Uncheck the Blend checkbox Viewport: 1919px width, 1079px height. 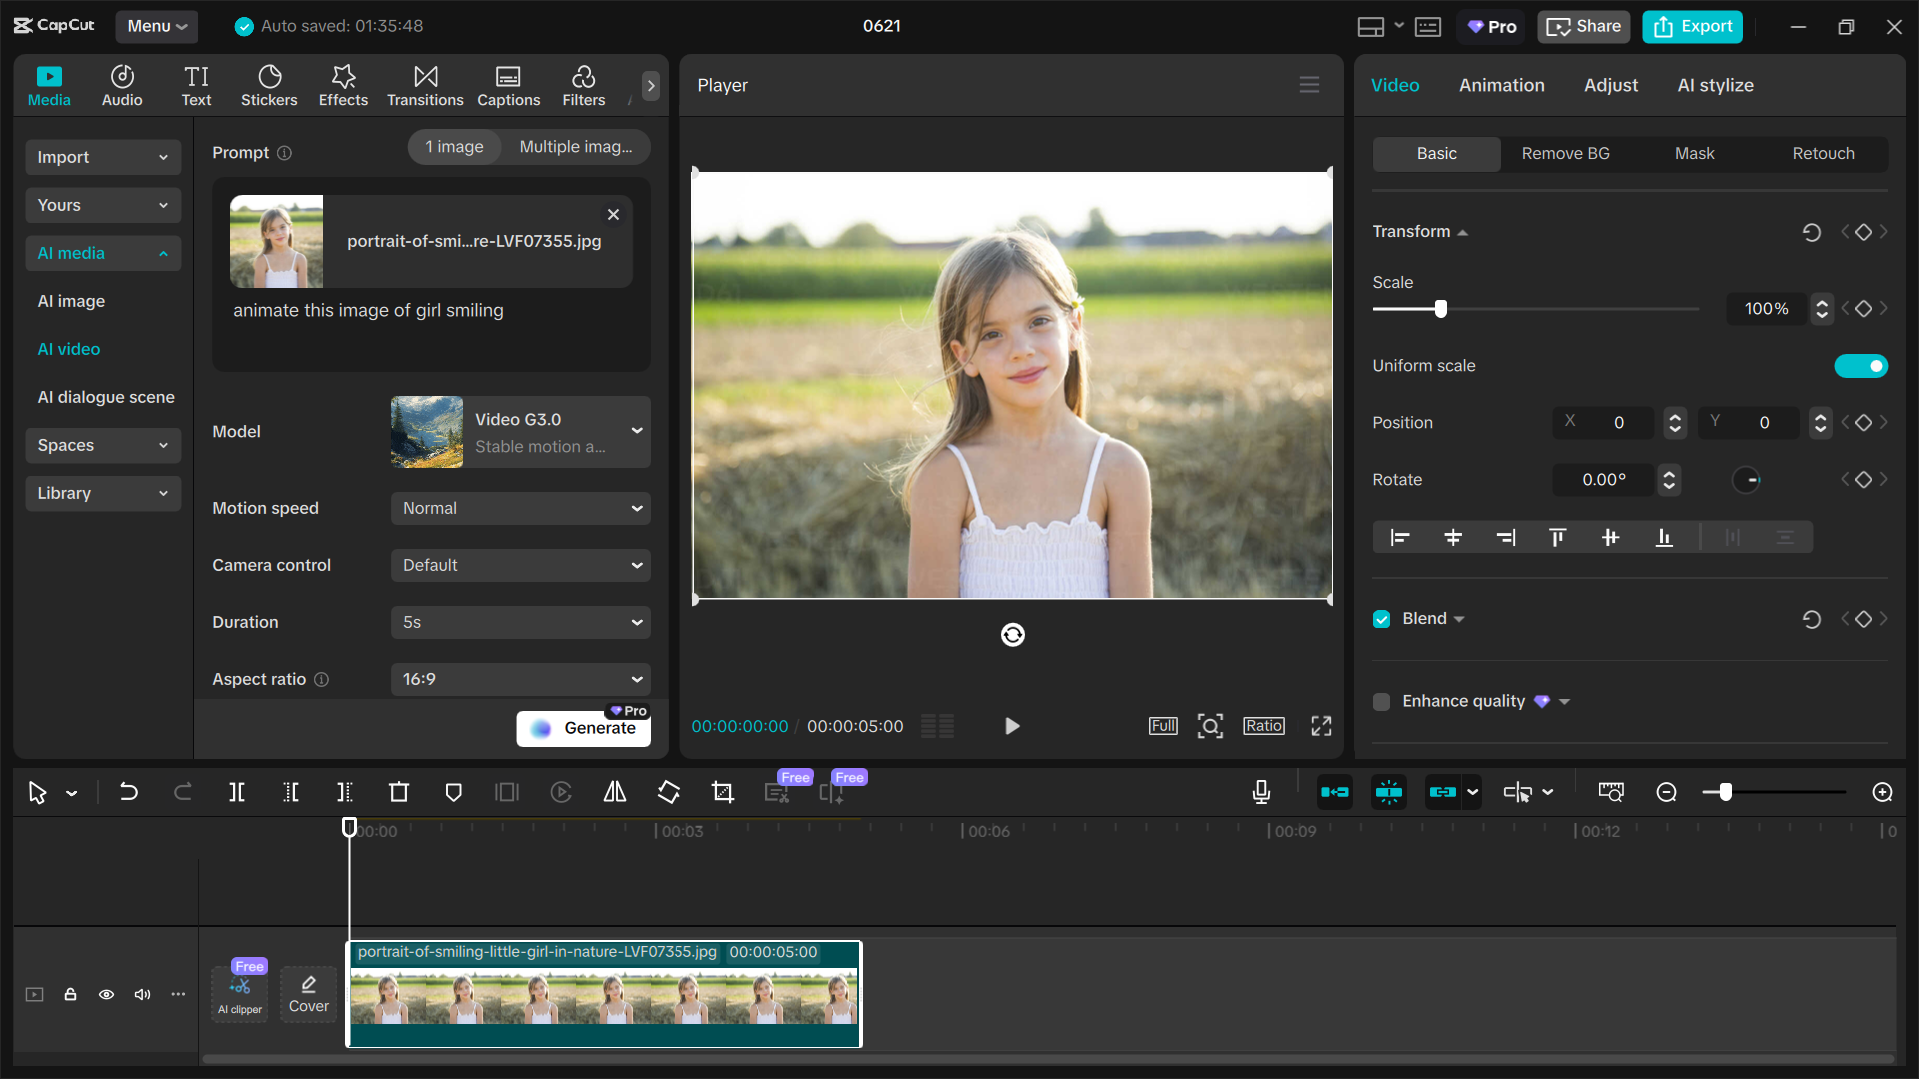(x=1382, y=619)
